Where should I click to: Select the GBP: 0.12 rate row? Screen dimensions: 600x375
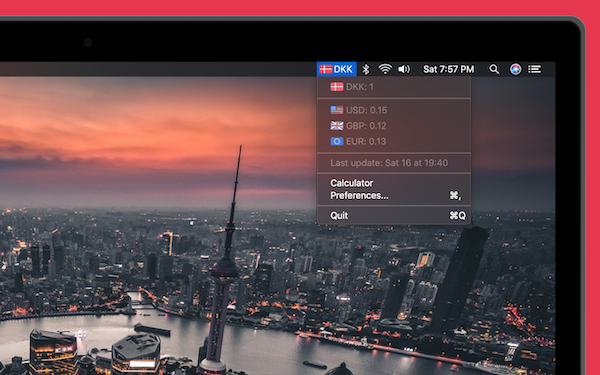(394, 126)
